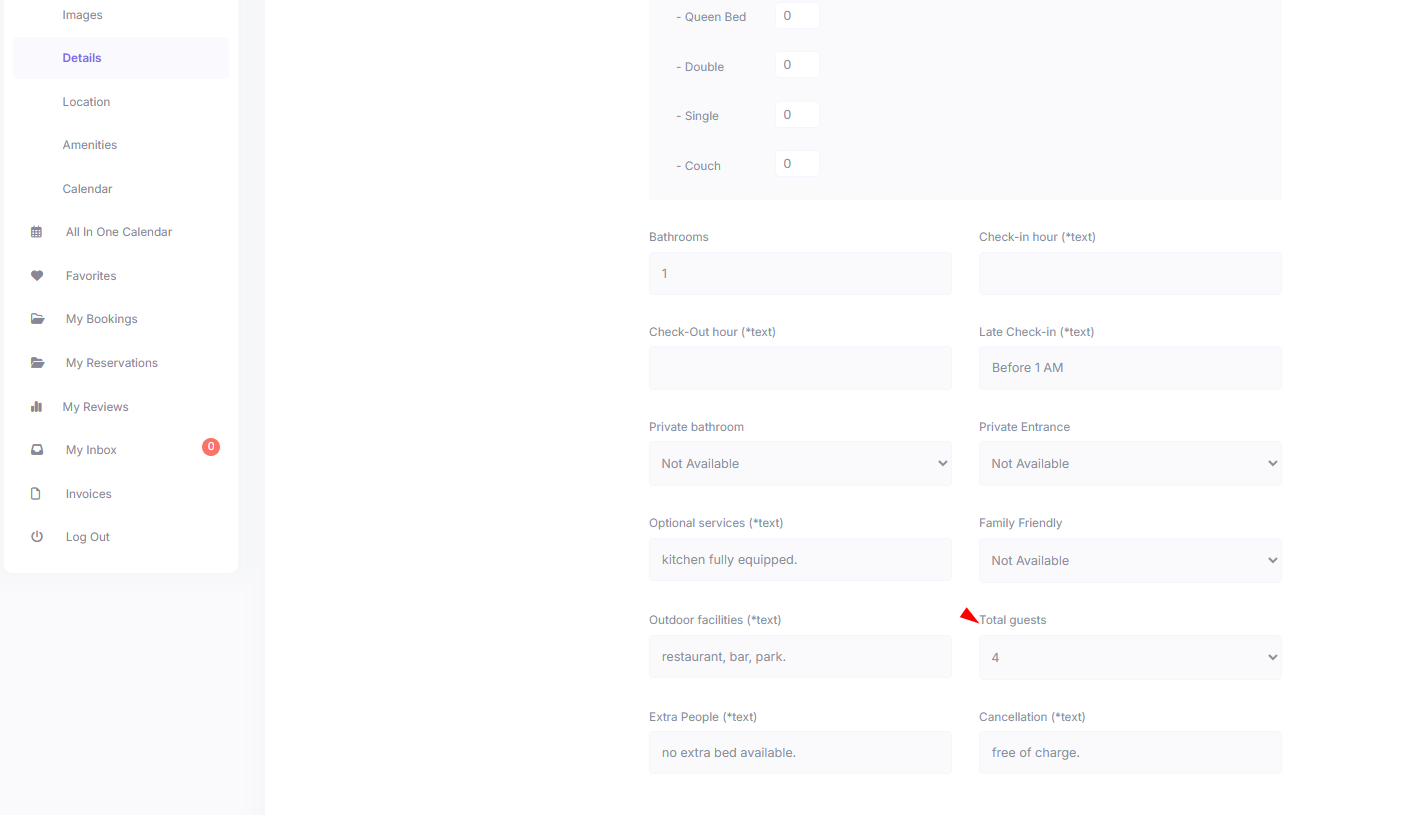Click the Couch bed count field
Screen dimensions: 1424x815
[x=797, y=164]
